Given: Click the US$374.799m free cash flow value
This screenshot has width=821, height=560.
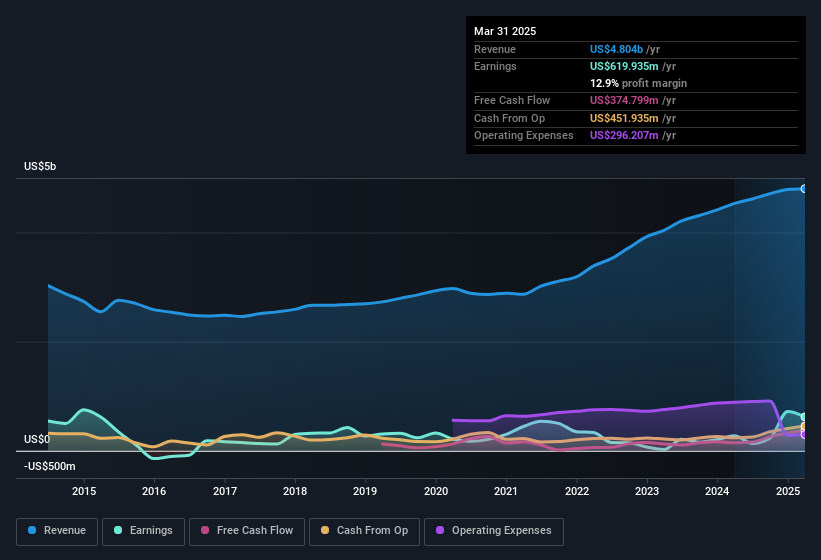Looking at the screenshot, I should (x=624, y=100).
